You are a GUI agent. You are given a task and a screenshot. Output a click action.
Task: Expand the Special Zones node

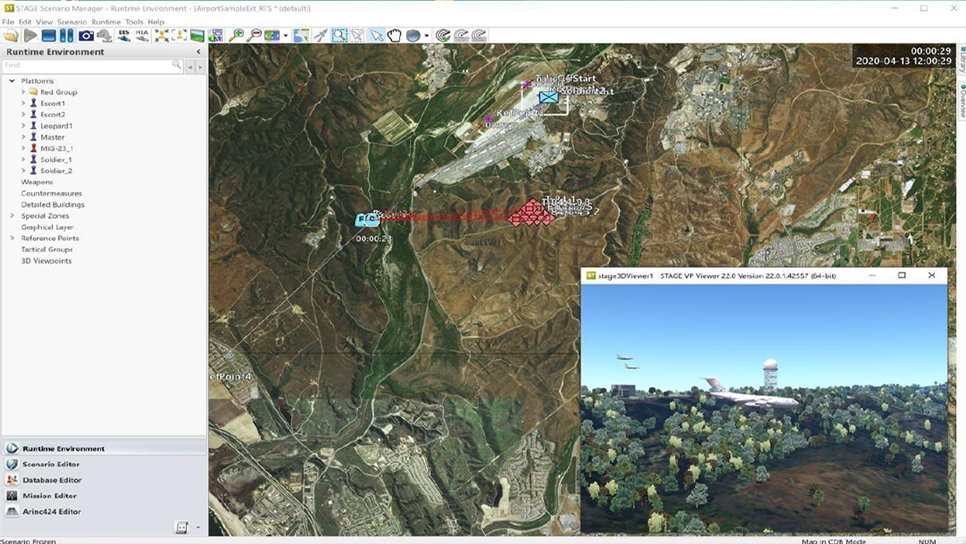point(12,216)
